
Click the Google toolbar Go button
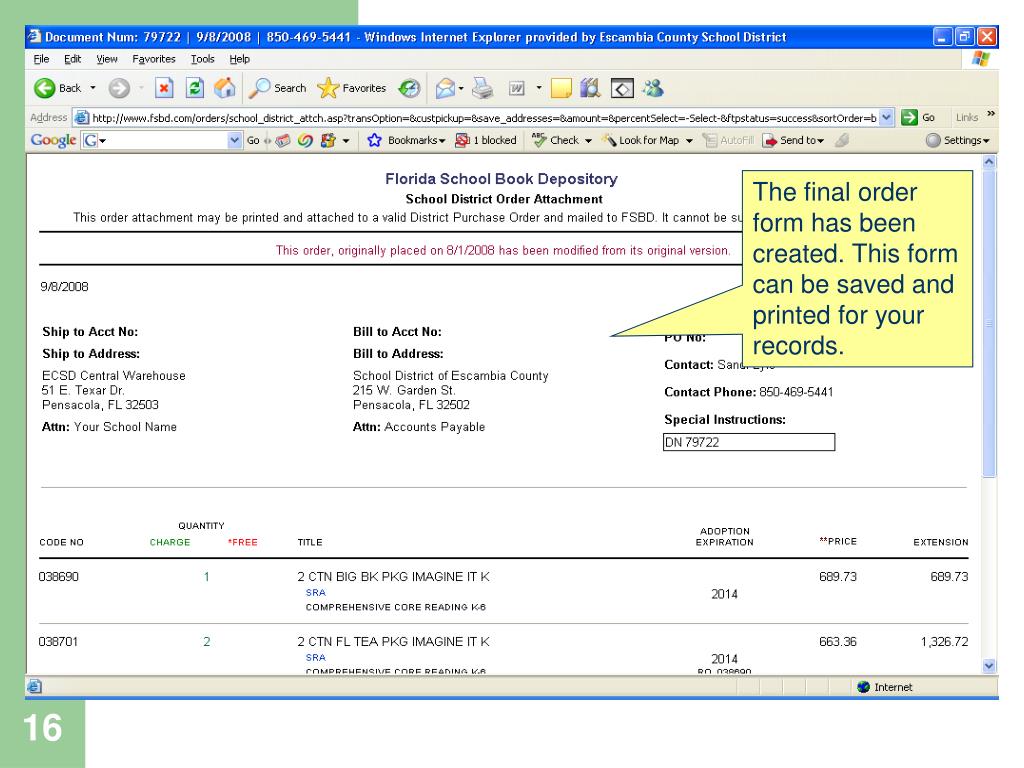tap(253, 140)
